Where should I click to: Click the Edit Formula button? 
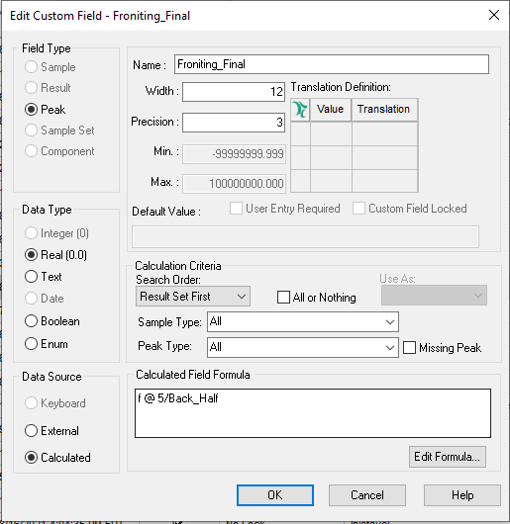(x=447, y=457)
